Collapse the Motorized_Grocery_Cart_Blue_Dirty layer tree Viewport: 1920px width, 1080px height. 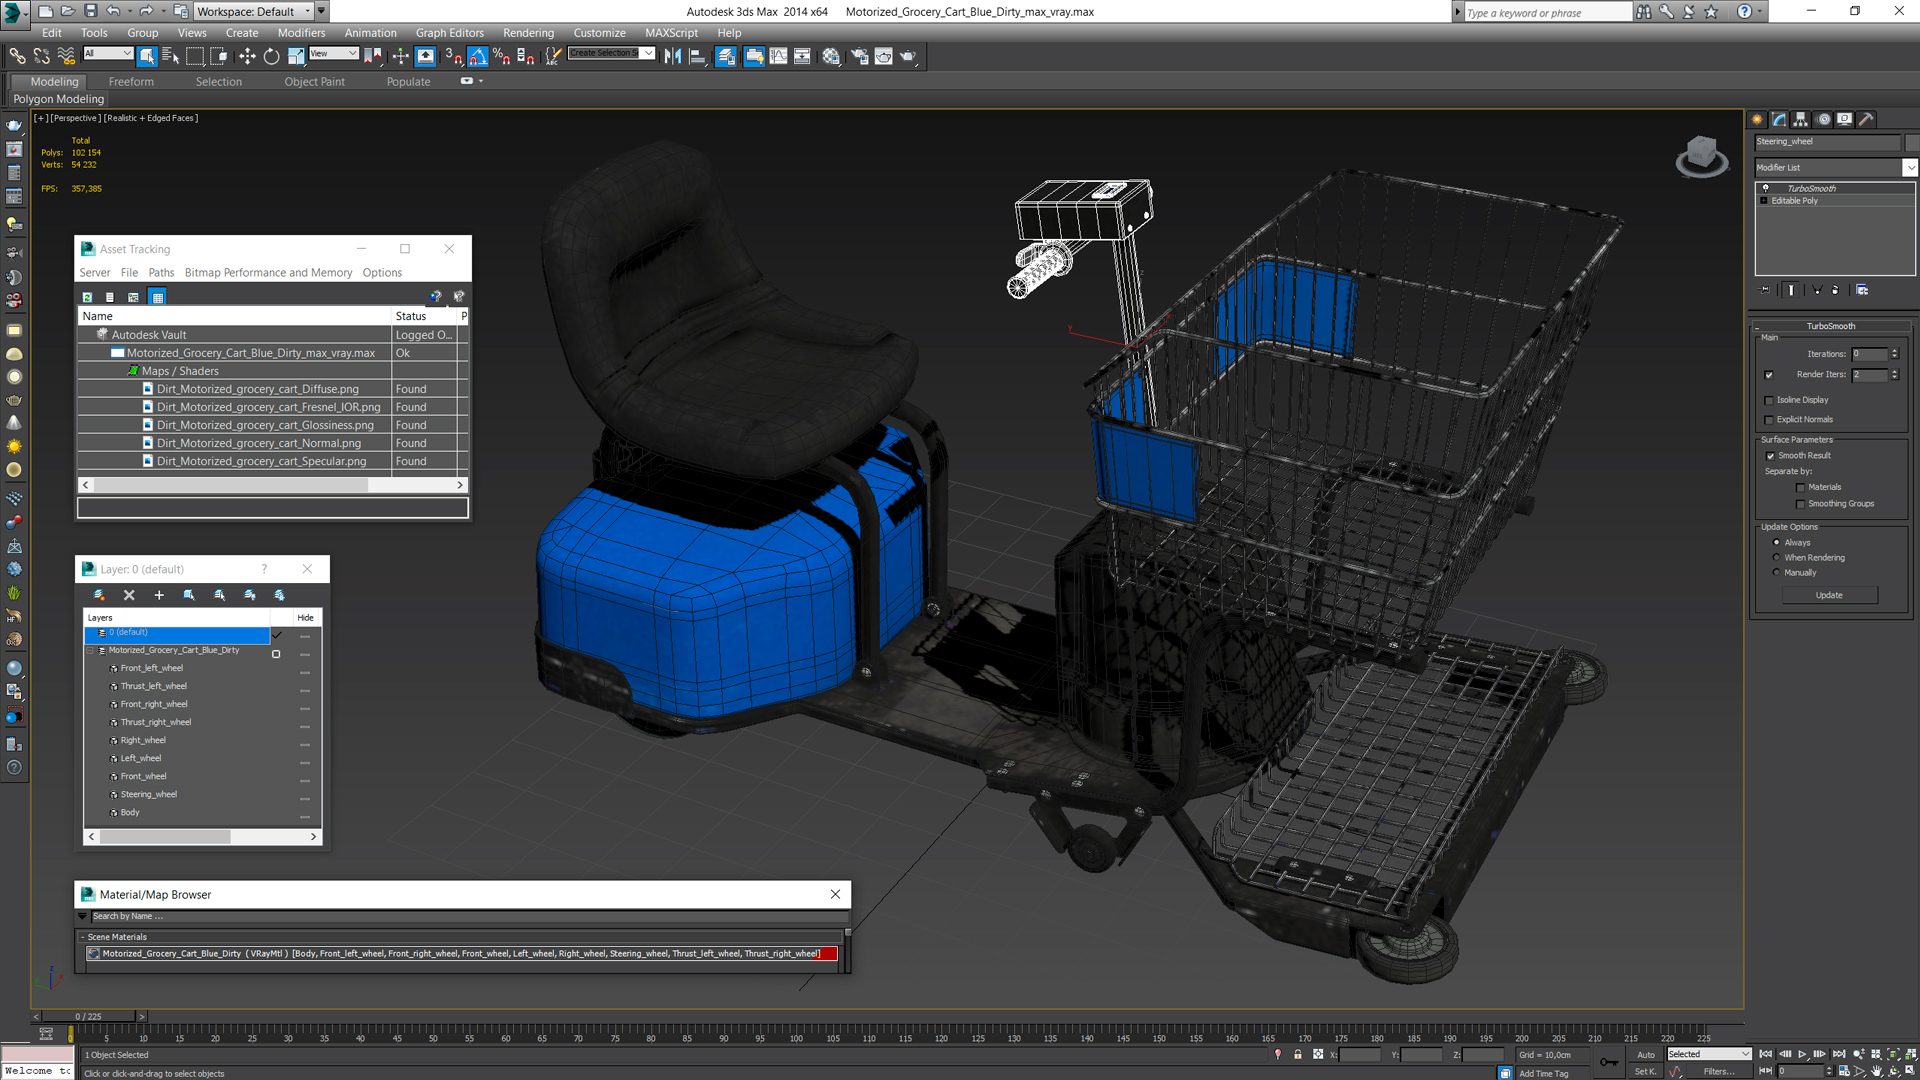point(90,650)
